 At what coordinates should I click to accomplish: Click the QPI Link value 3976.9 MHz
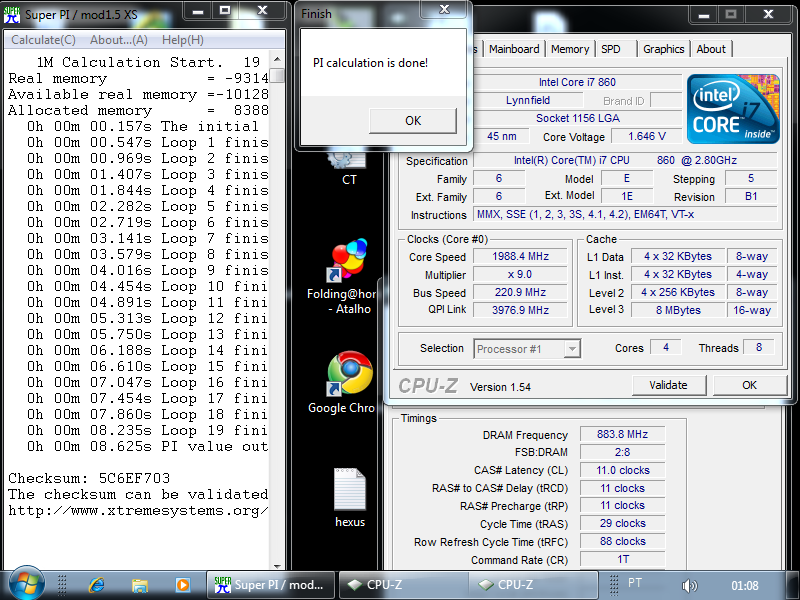(520, 310)
